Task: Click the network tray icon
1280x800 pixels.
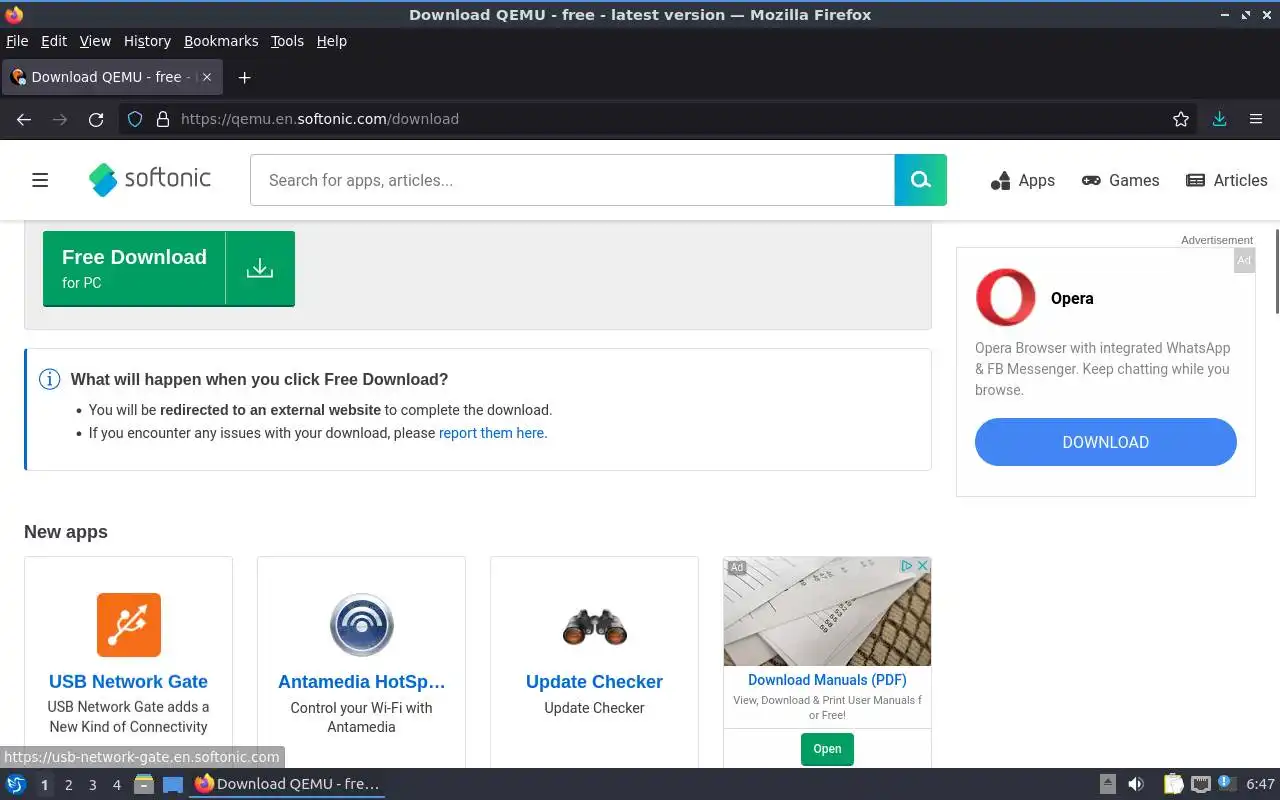Action: pos(1201,784)
